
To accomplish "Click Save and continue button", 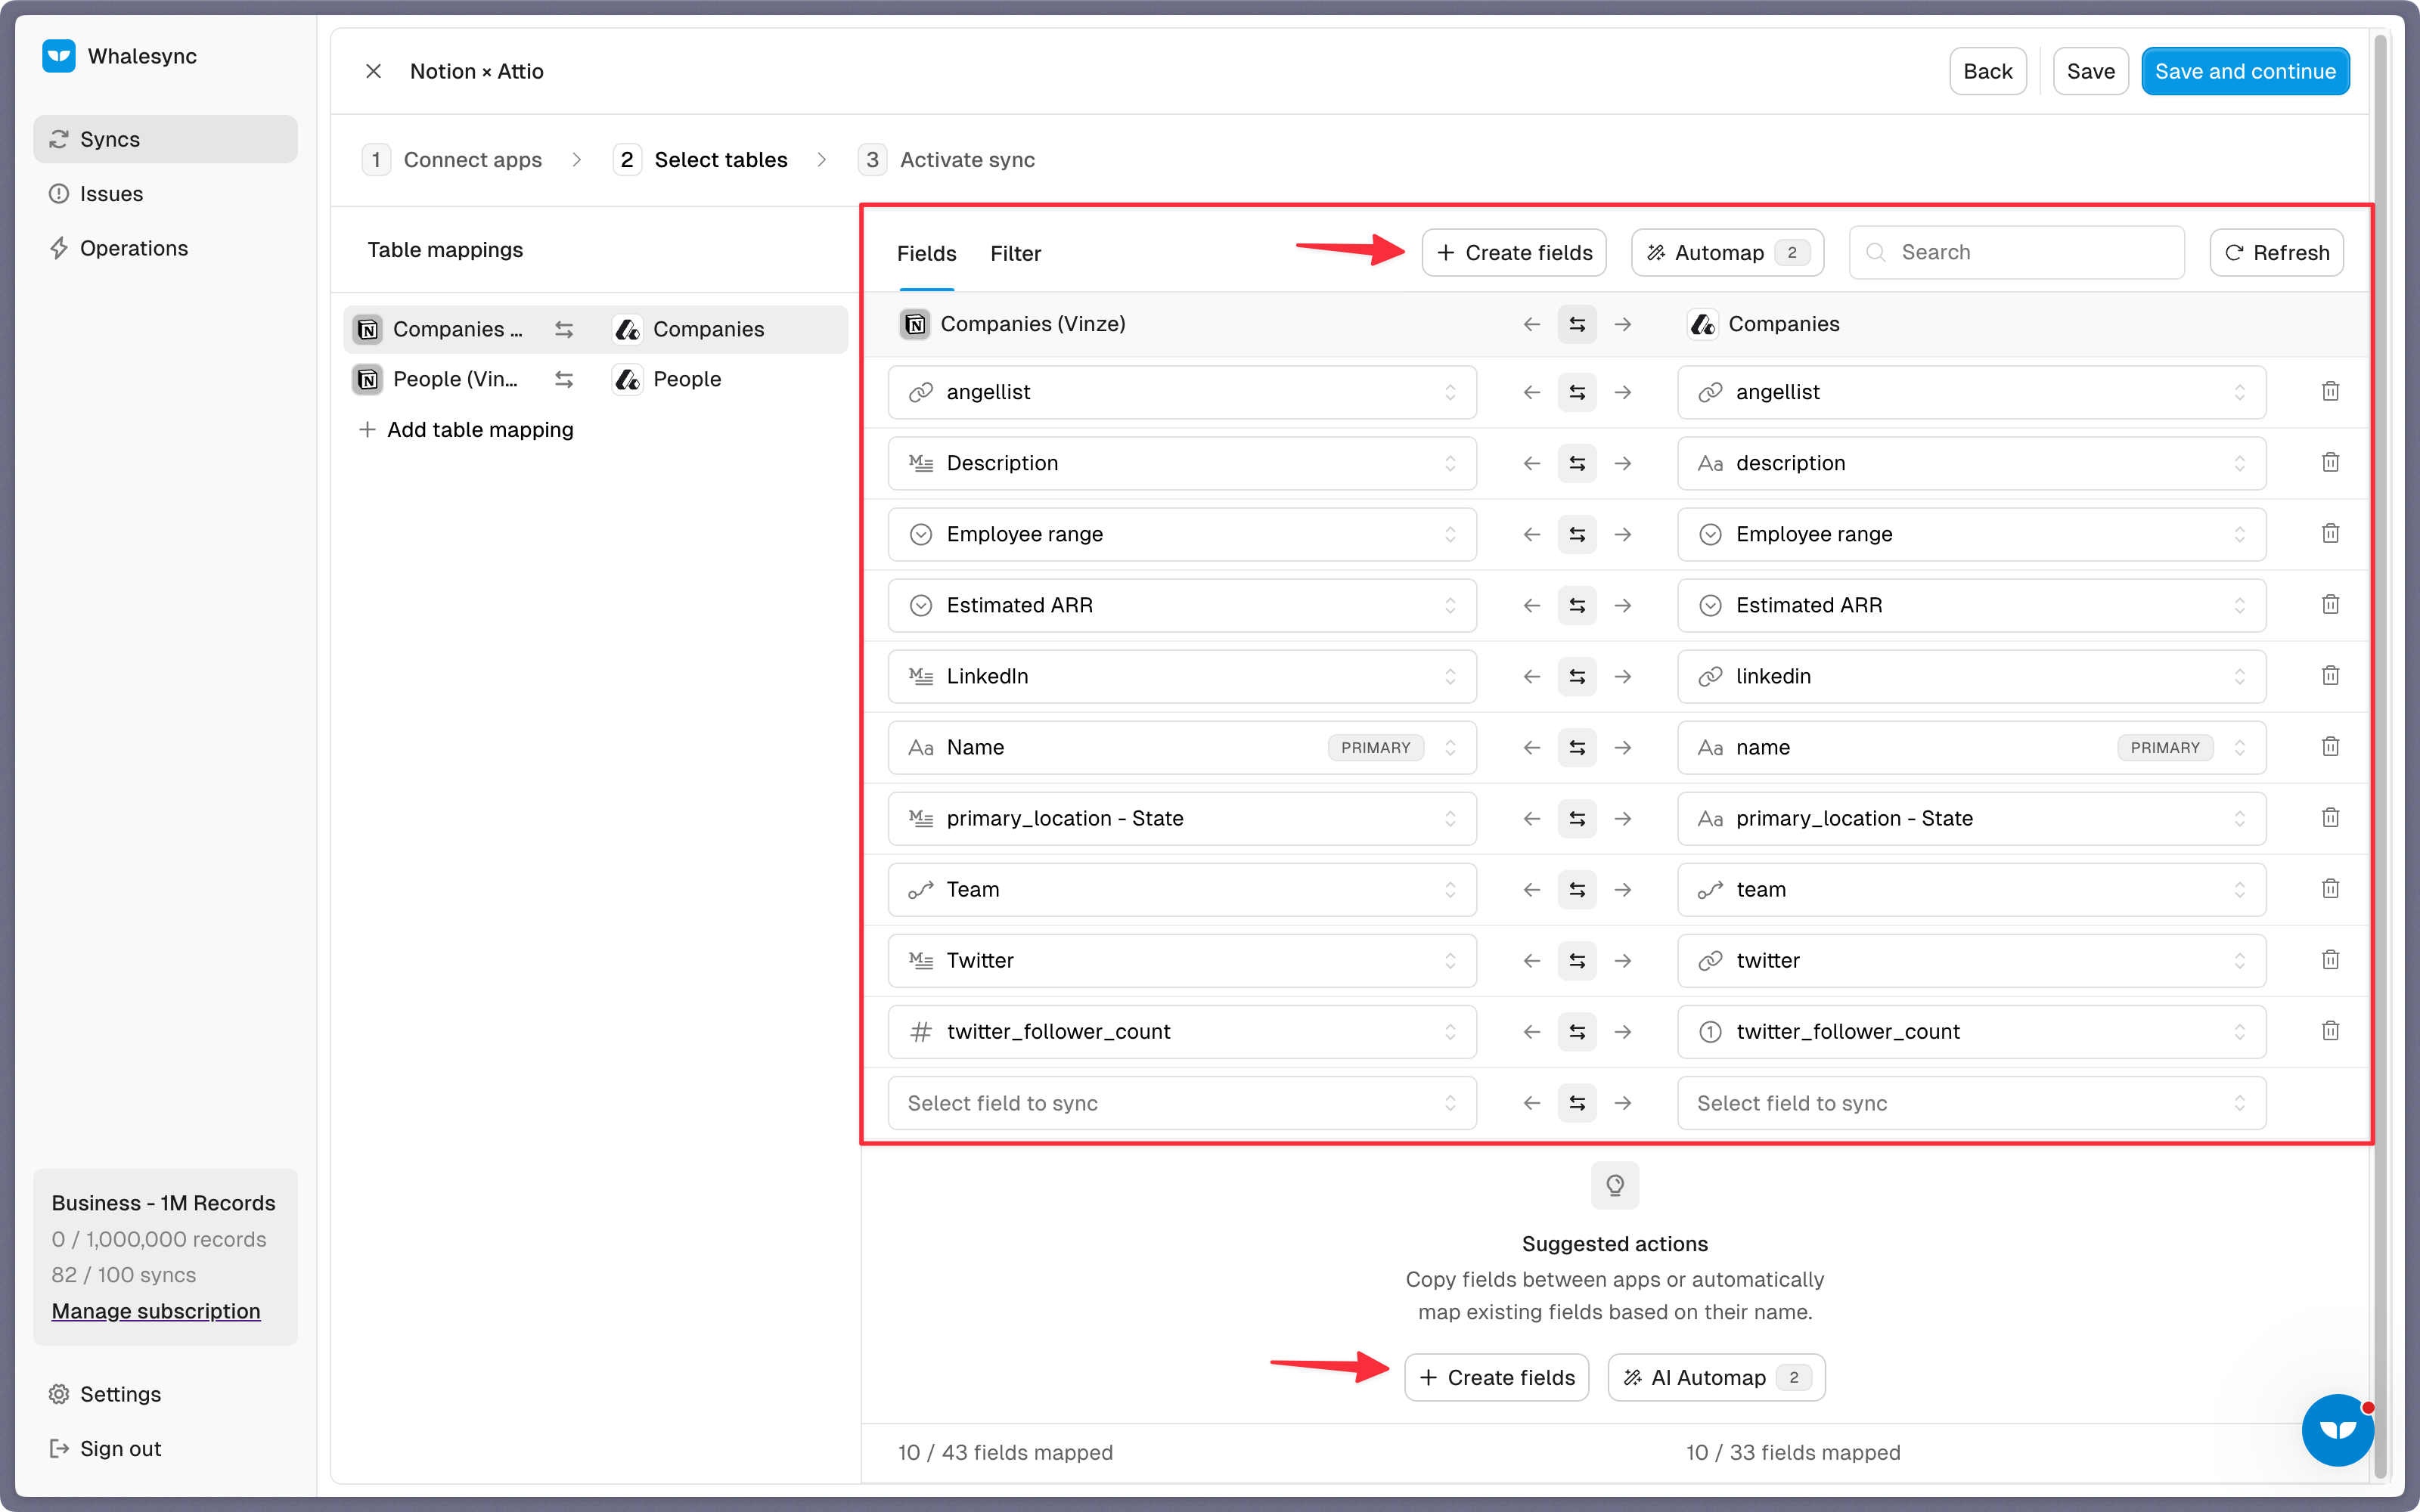I will tap(2245, 71).
